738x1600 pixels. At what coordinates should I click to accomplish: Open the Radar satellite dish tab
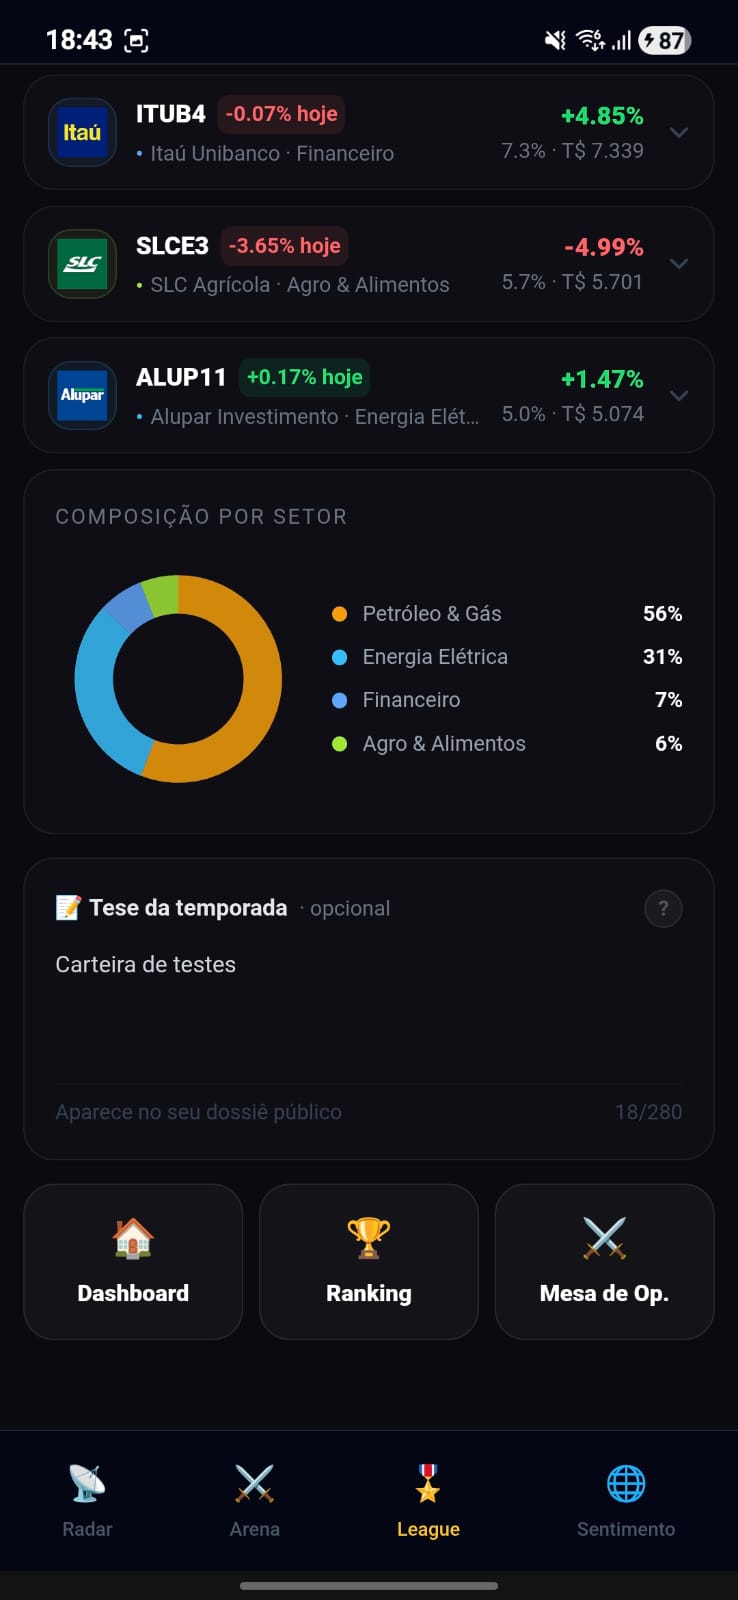(87, 1499)
